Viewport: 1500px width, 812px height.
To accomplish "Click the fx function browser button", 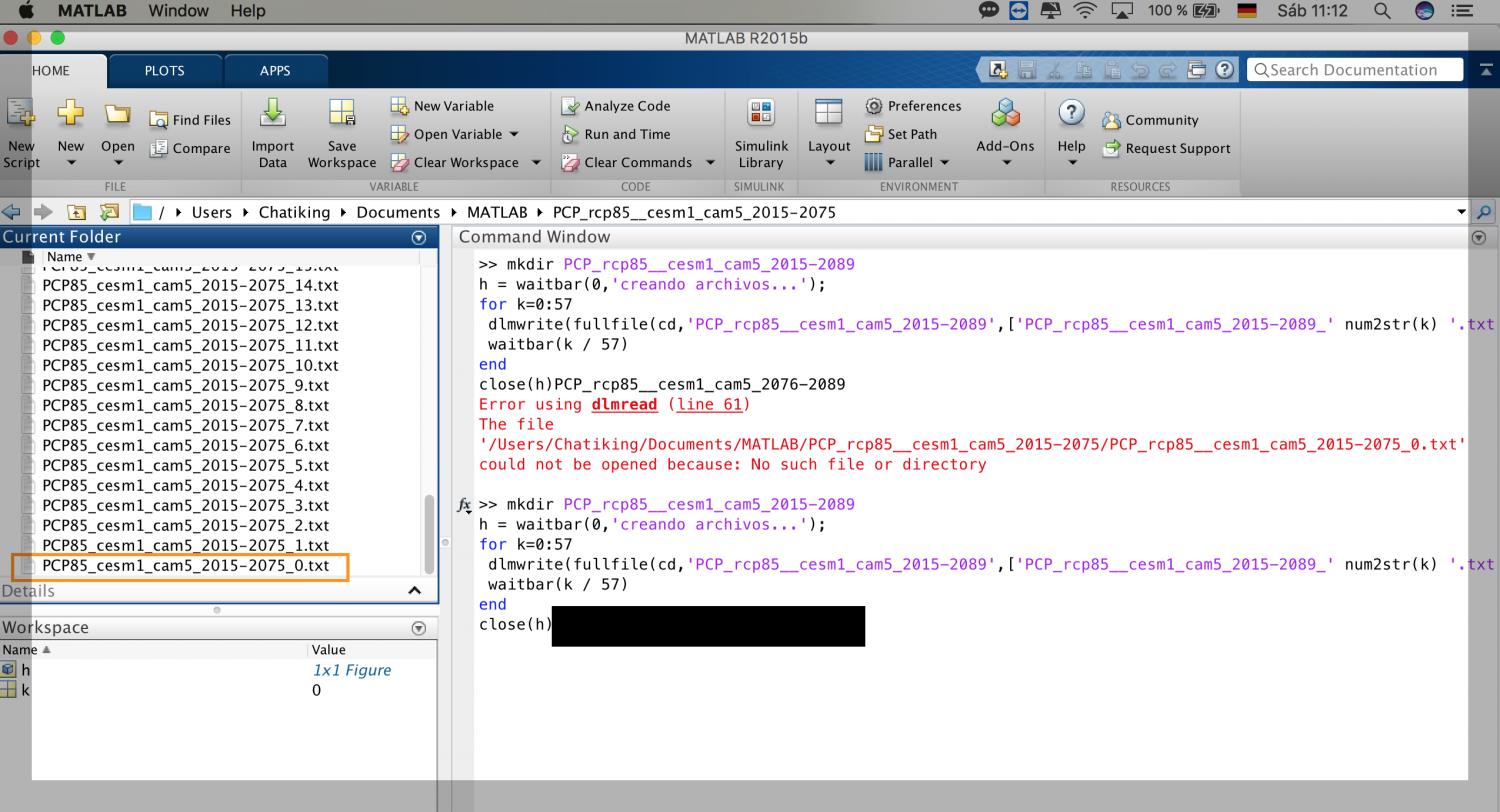I will click(x=464, y=506).
